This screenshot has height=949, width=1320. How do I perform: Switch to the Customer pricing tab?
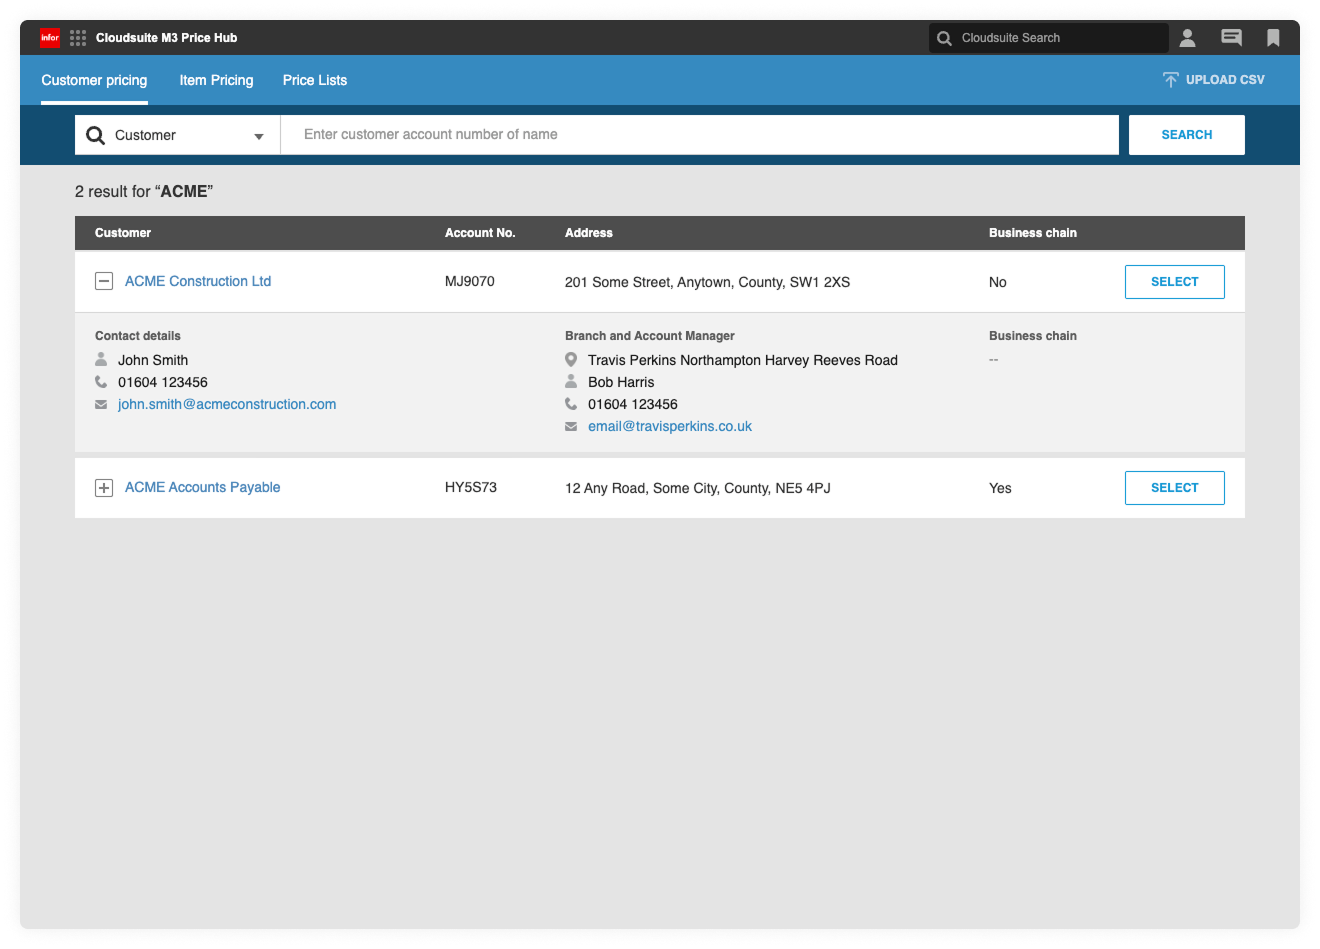[x=94, y=80]
